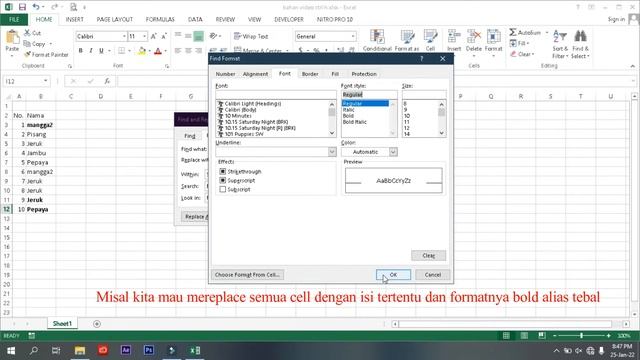Click Sort & Filter icon
The image size is (640, 360).
click(560, 37)
